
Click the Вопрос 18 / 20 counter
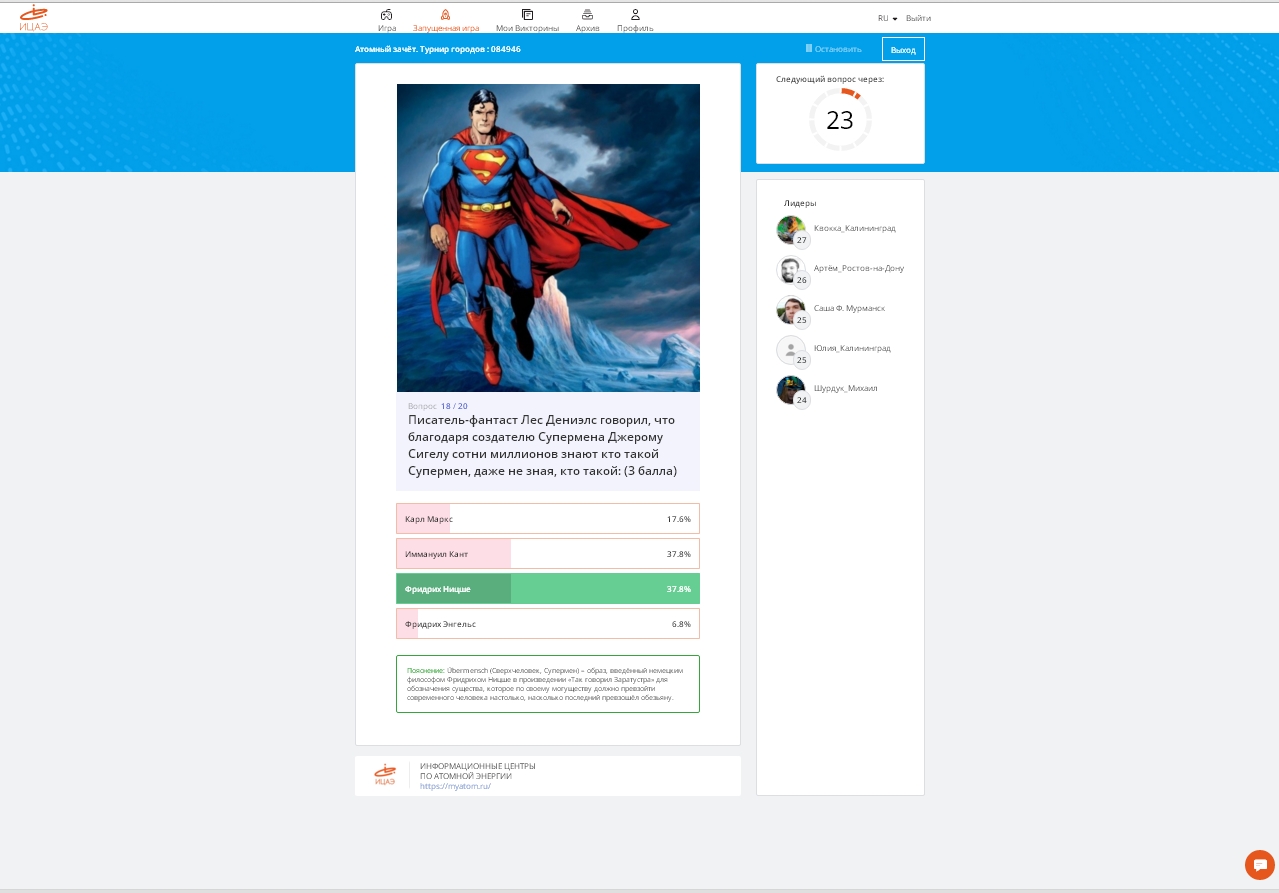(438, 406)
